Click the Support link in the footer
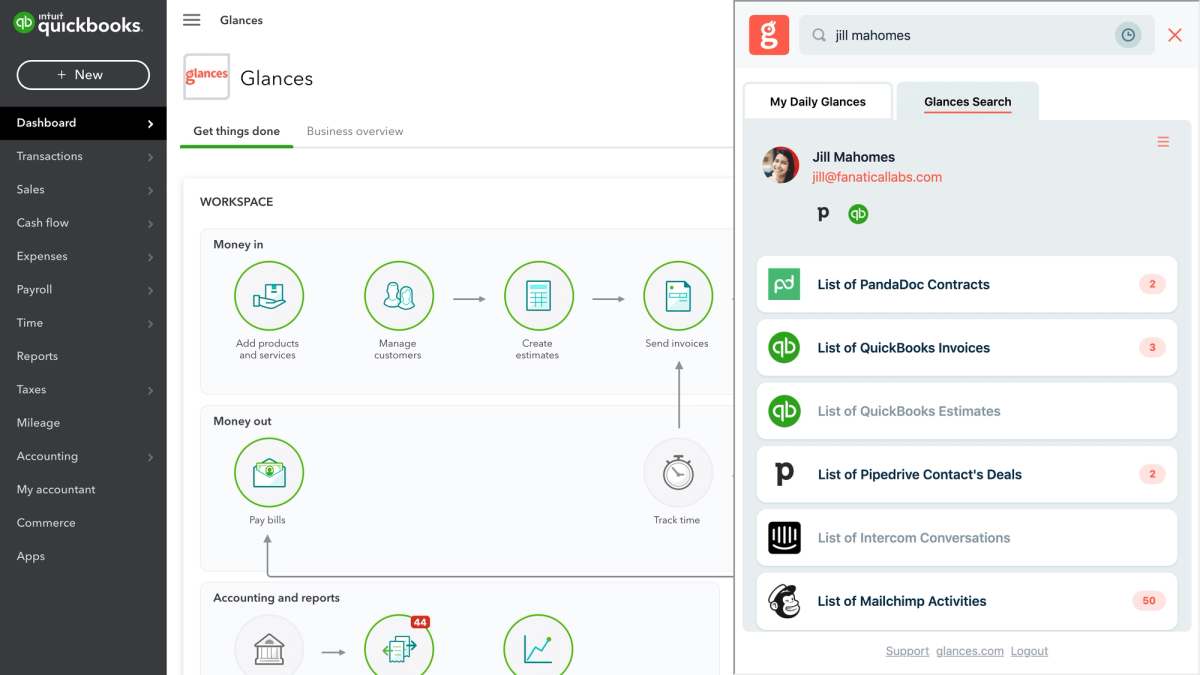Screen dimensions: 1200x675 point(907,651)
